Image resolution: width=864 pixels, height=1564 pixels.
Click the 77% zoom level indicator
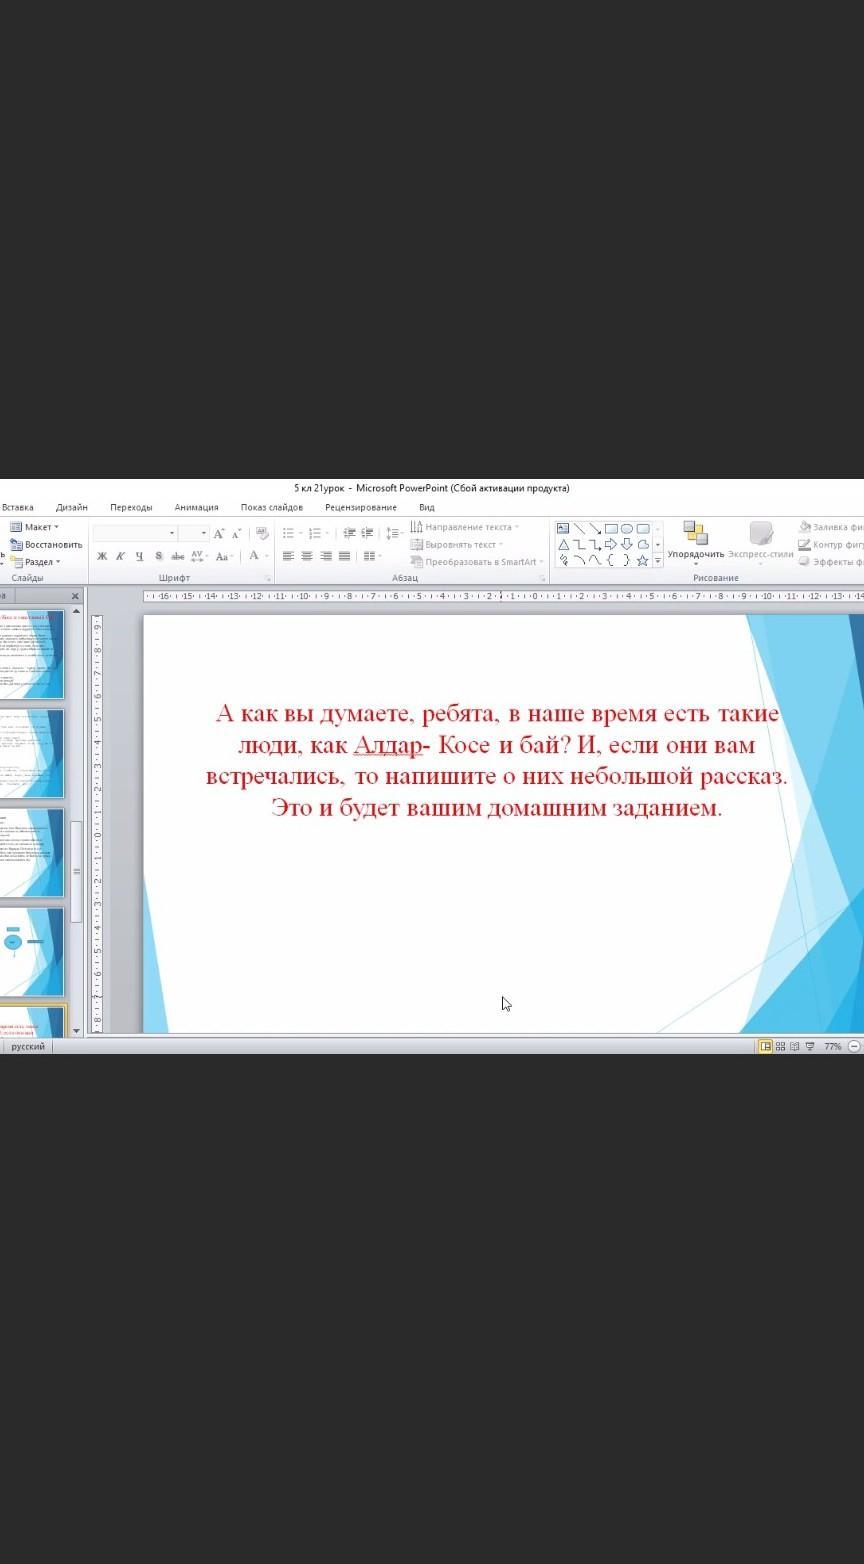coord(832,1046)
